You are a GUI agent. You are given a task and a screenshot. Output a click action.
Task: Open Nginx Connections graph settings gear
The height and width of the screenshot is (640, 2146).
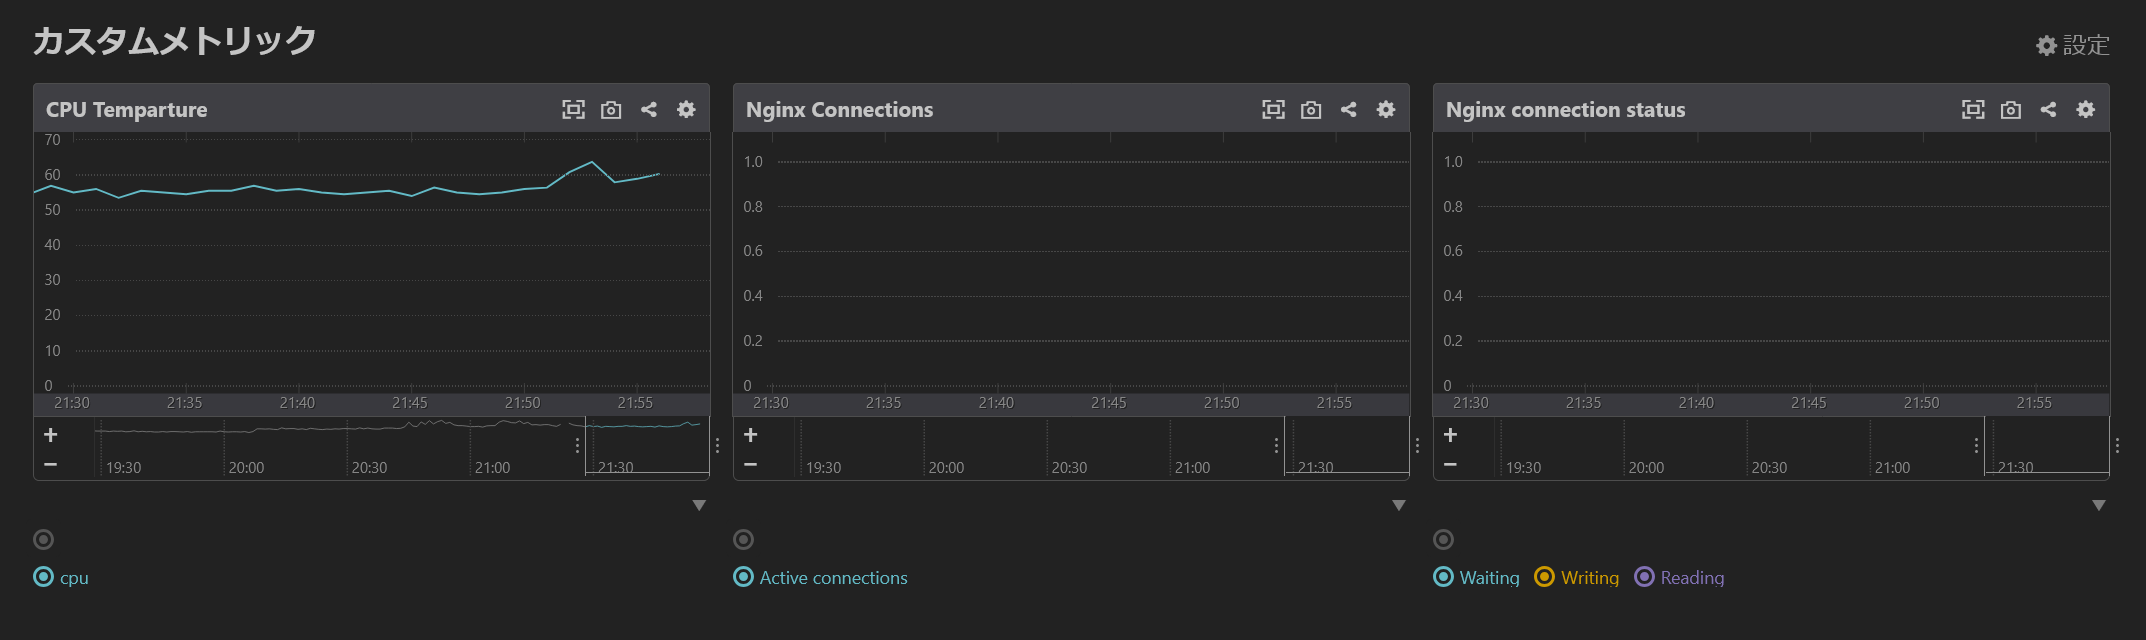tap(1386, 110)
